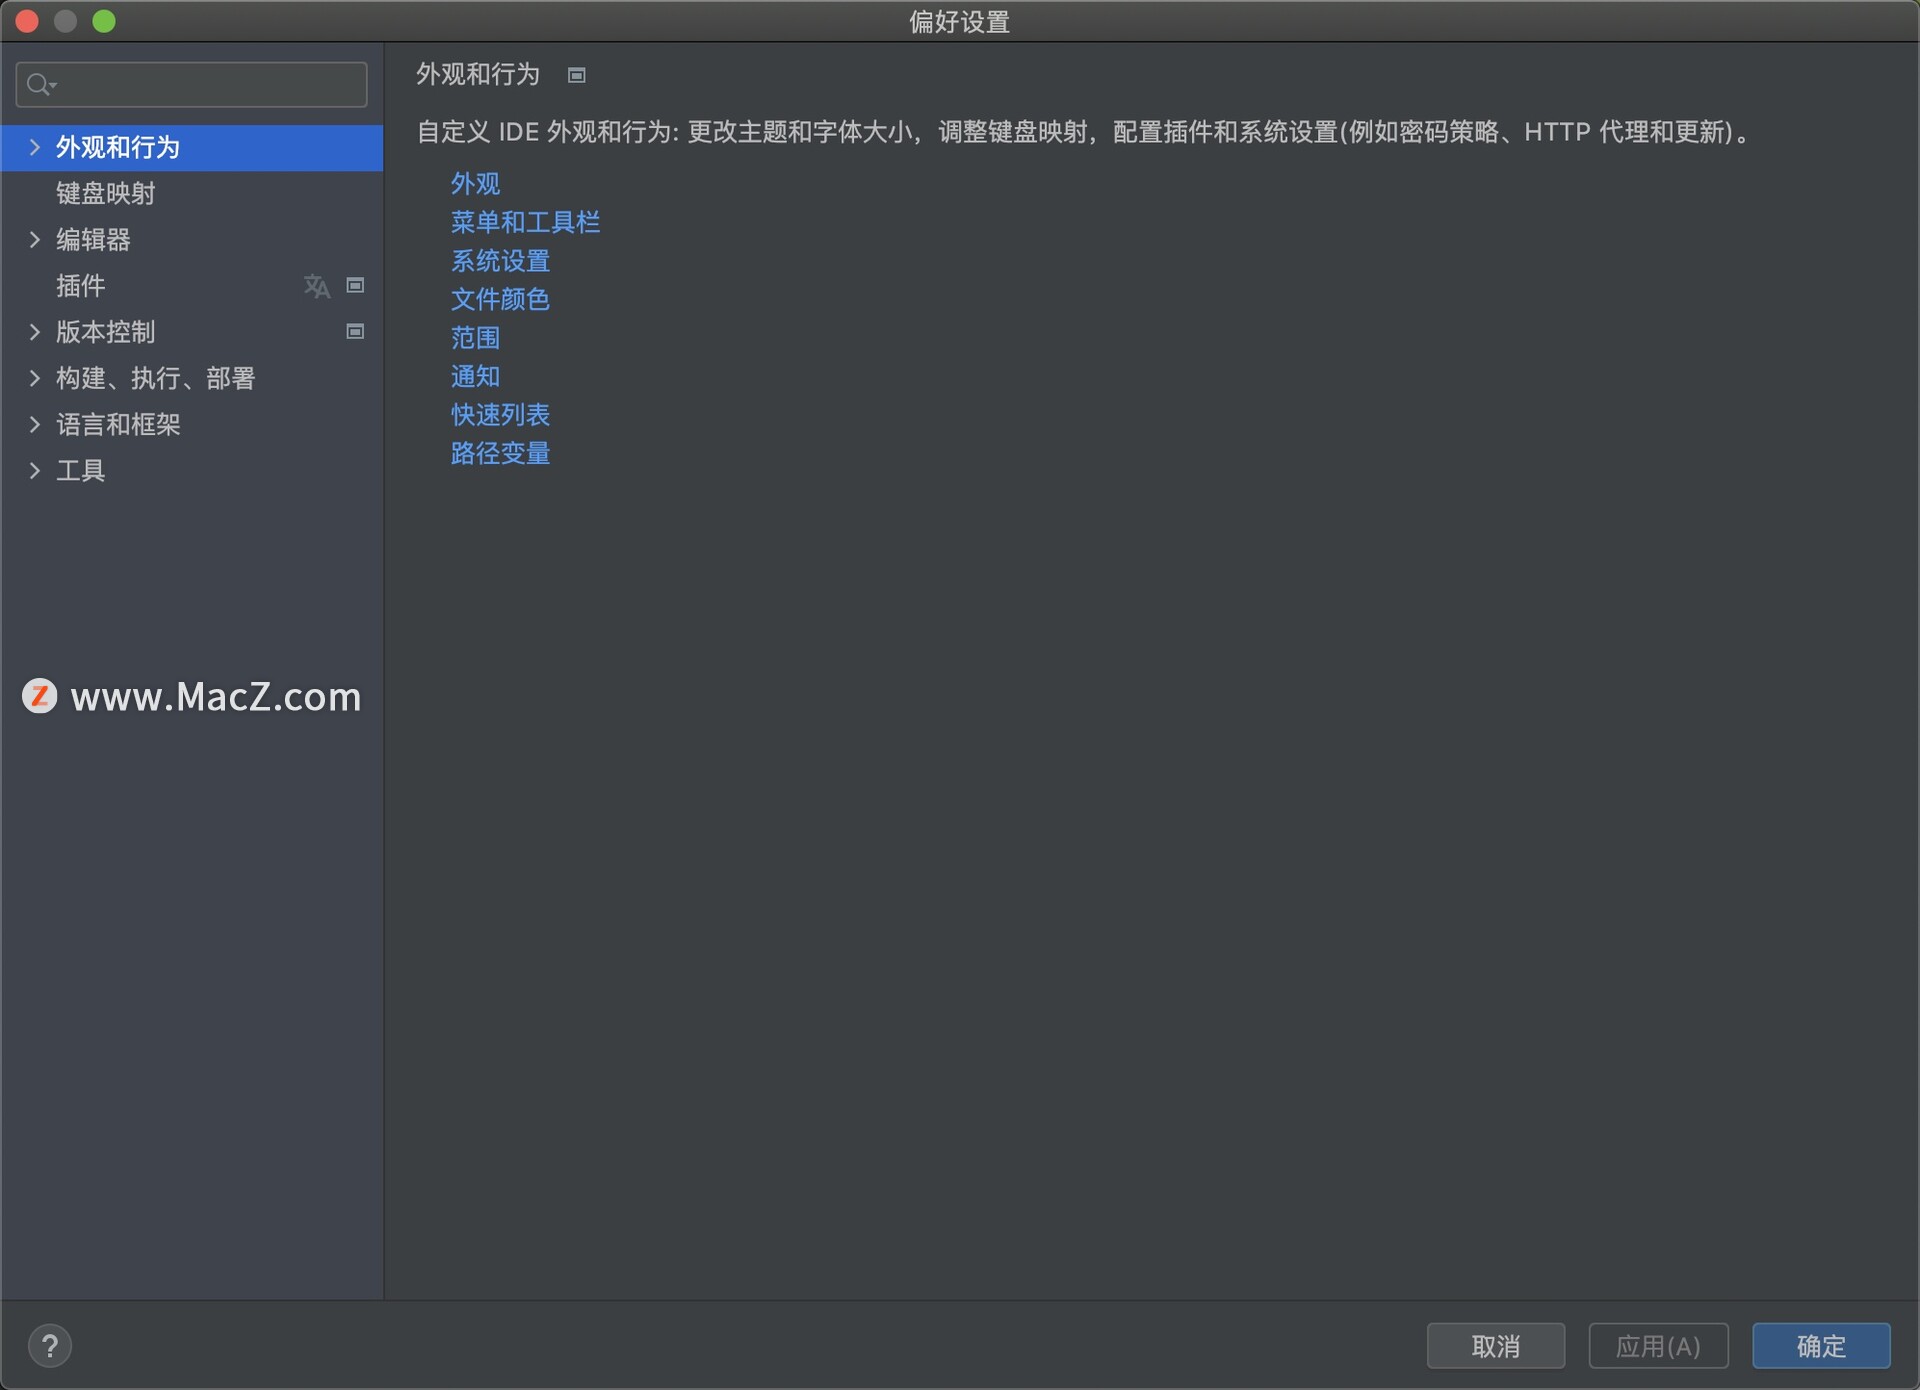Expand the 版本控制 tree node arrow

click(35, 332)
